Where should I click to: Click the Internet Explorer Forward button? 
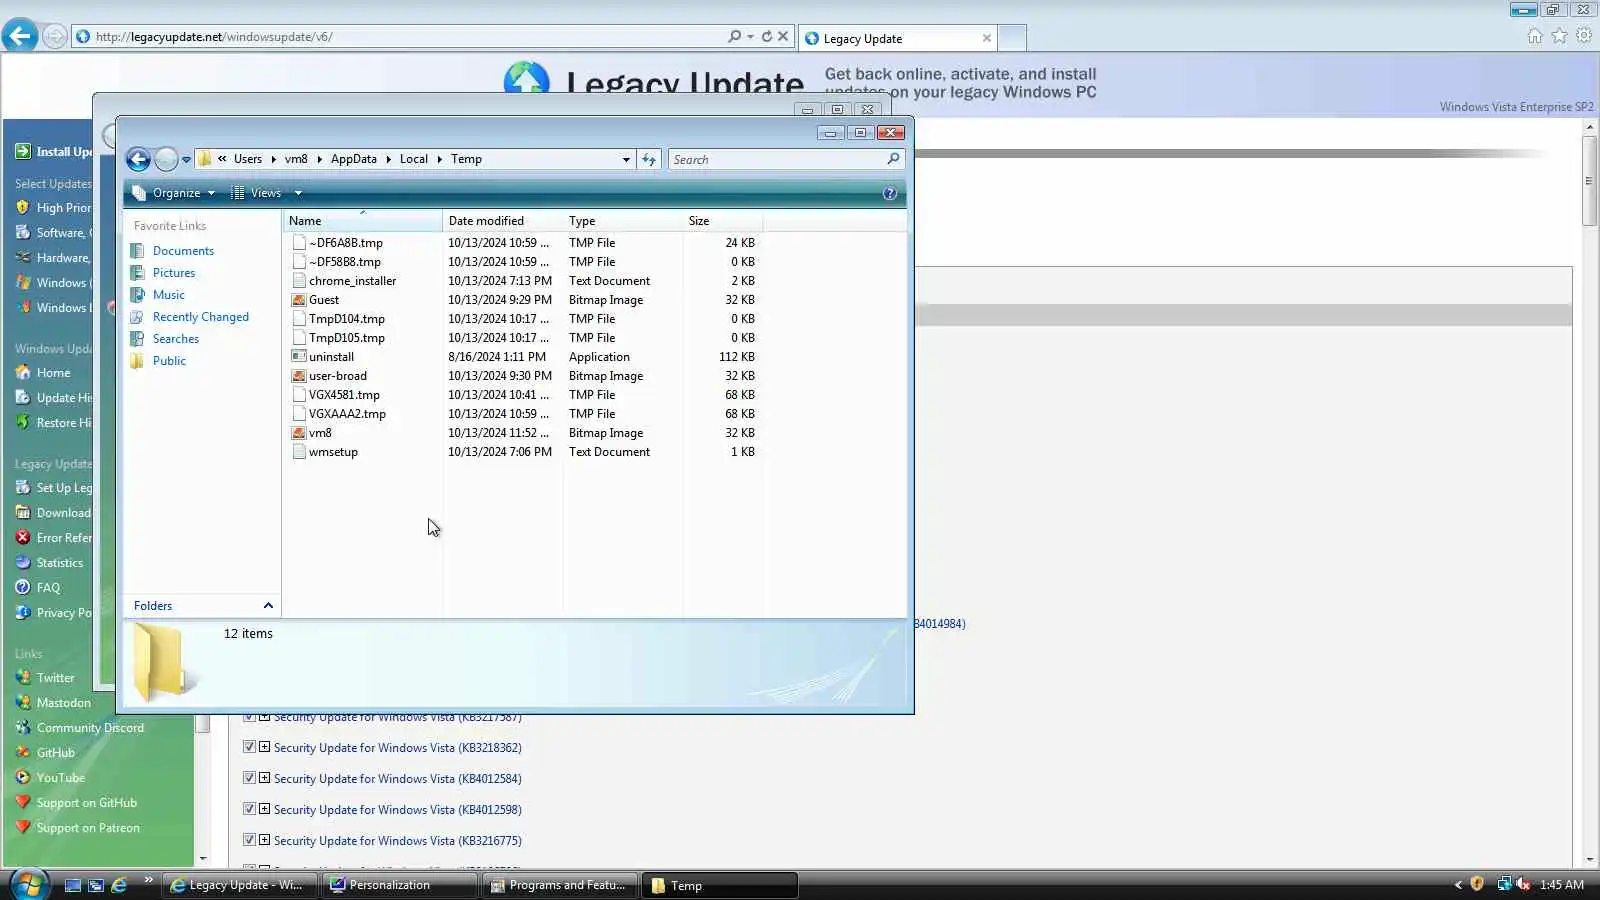click(55, 37)
